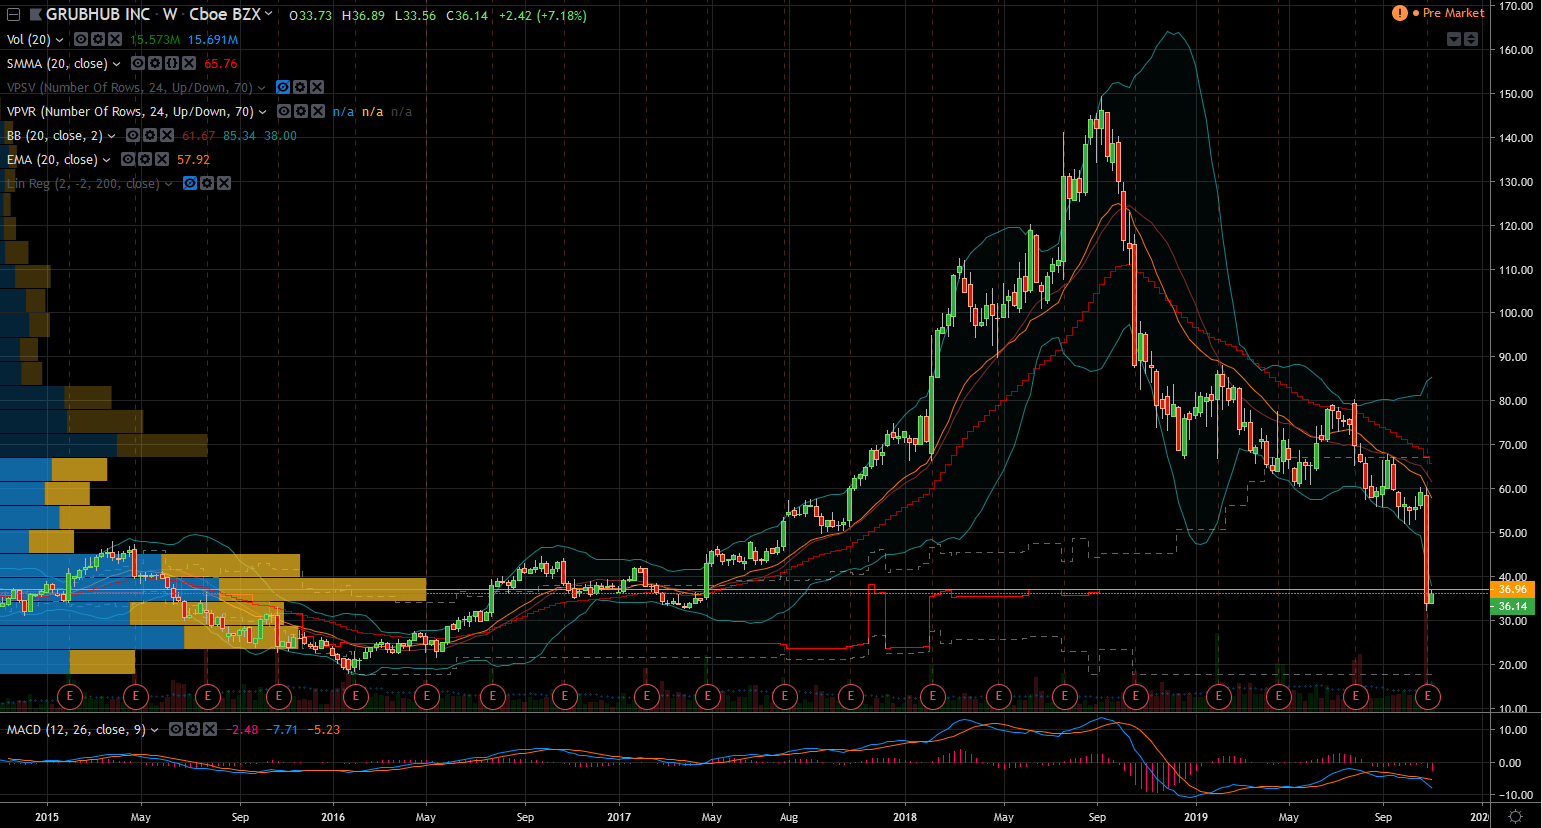
Task: Click the SMMA value 65.76
Action: click(221, 64)
